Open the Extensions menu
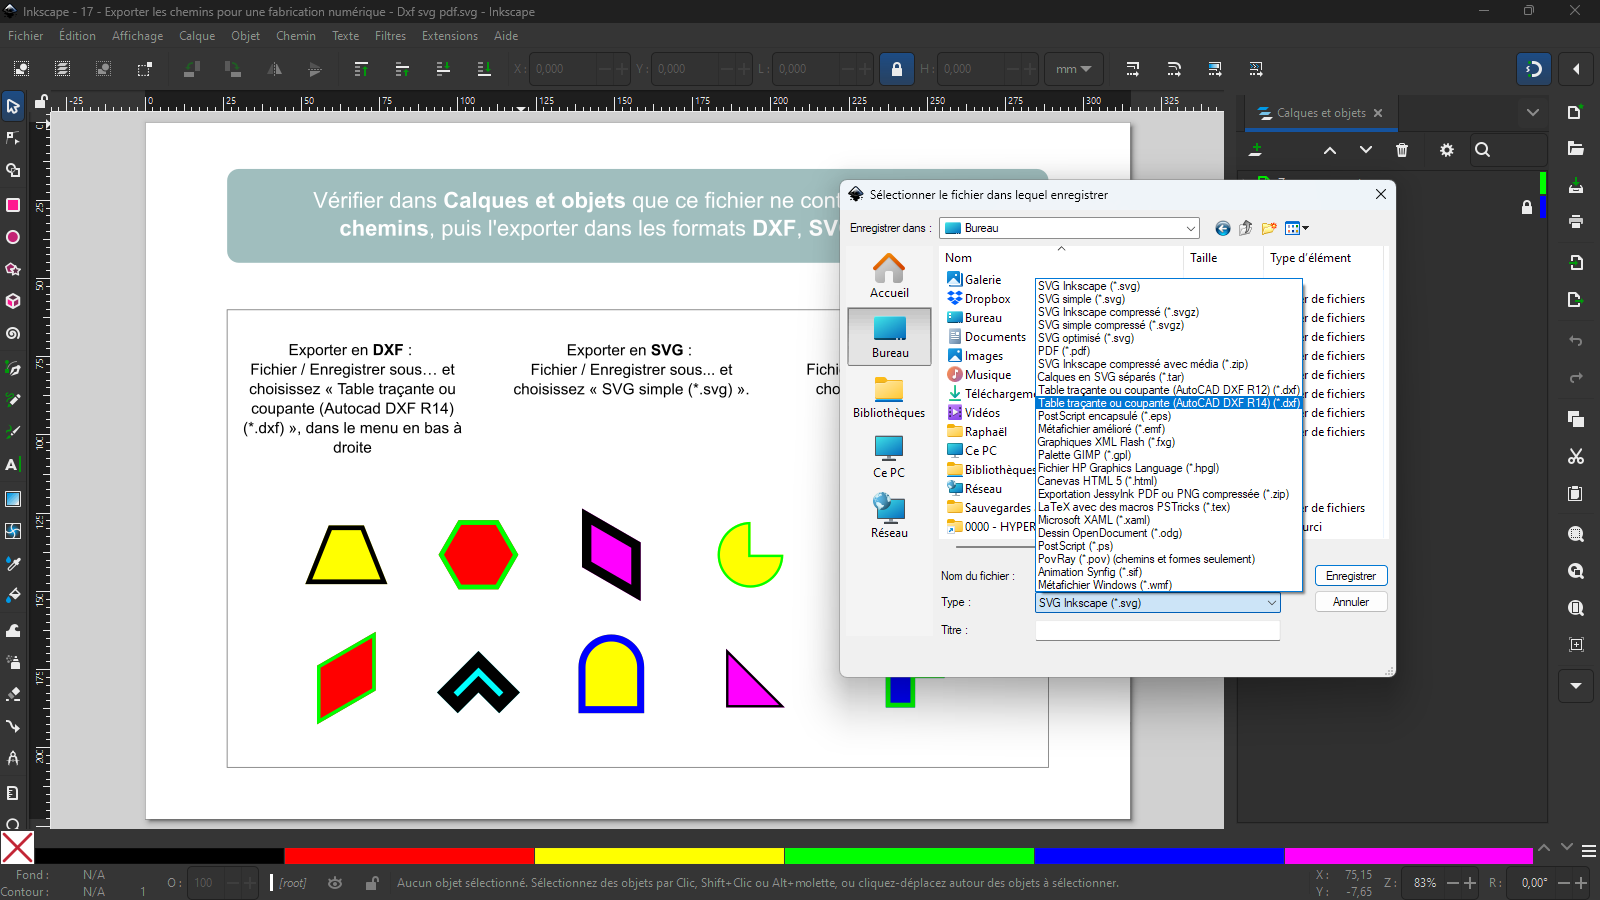This screenshot has width=1600, height=900. (x=449, y=36)
